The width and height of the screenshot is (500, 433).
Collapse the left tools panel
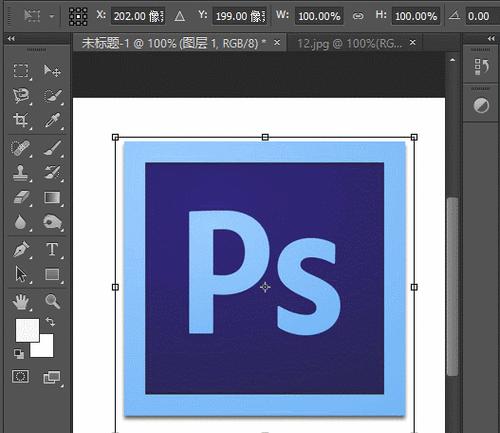coord(11,39)
